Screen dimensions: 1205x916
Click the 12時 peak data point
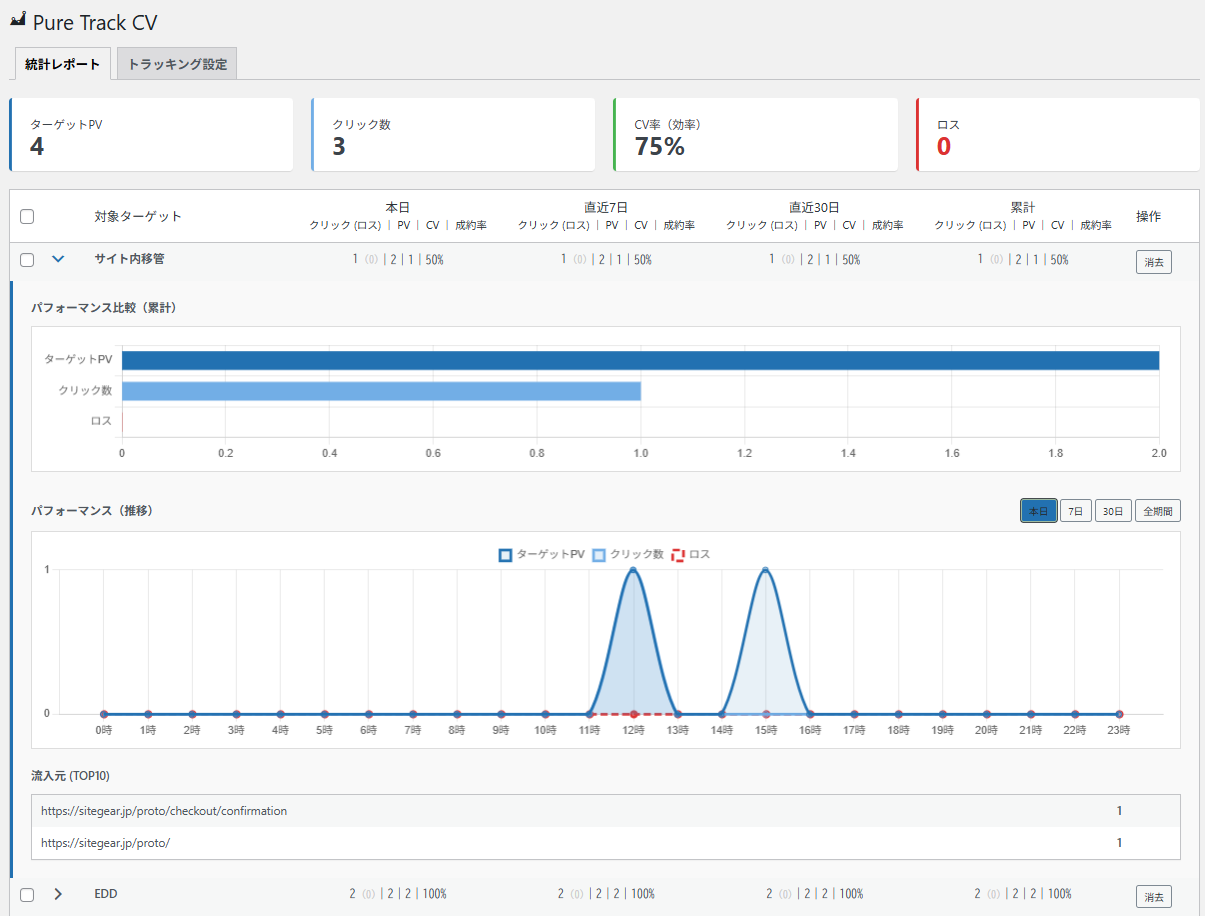(x=633, y=570)
